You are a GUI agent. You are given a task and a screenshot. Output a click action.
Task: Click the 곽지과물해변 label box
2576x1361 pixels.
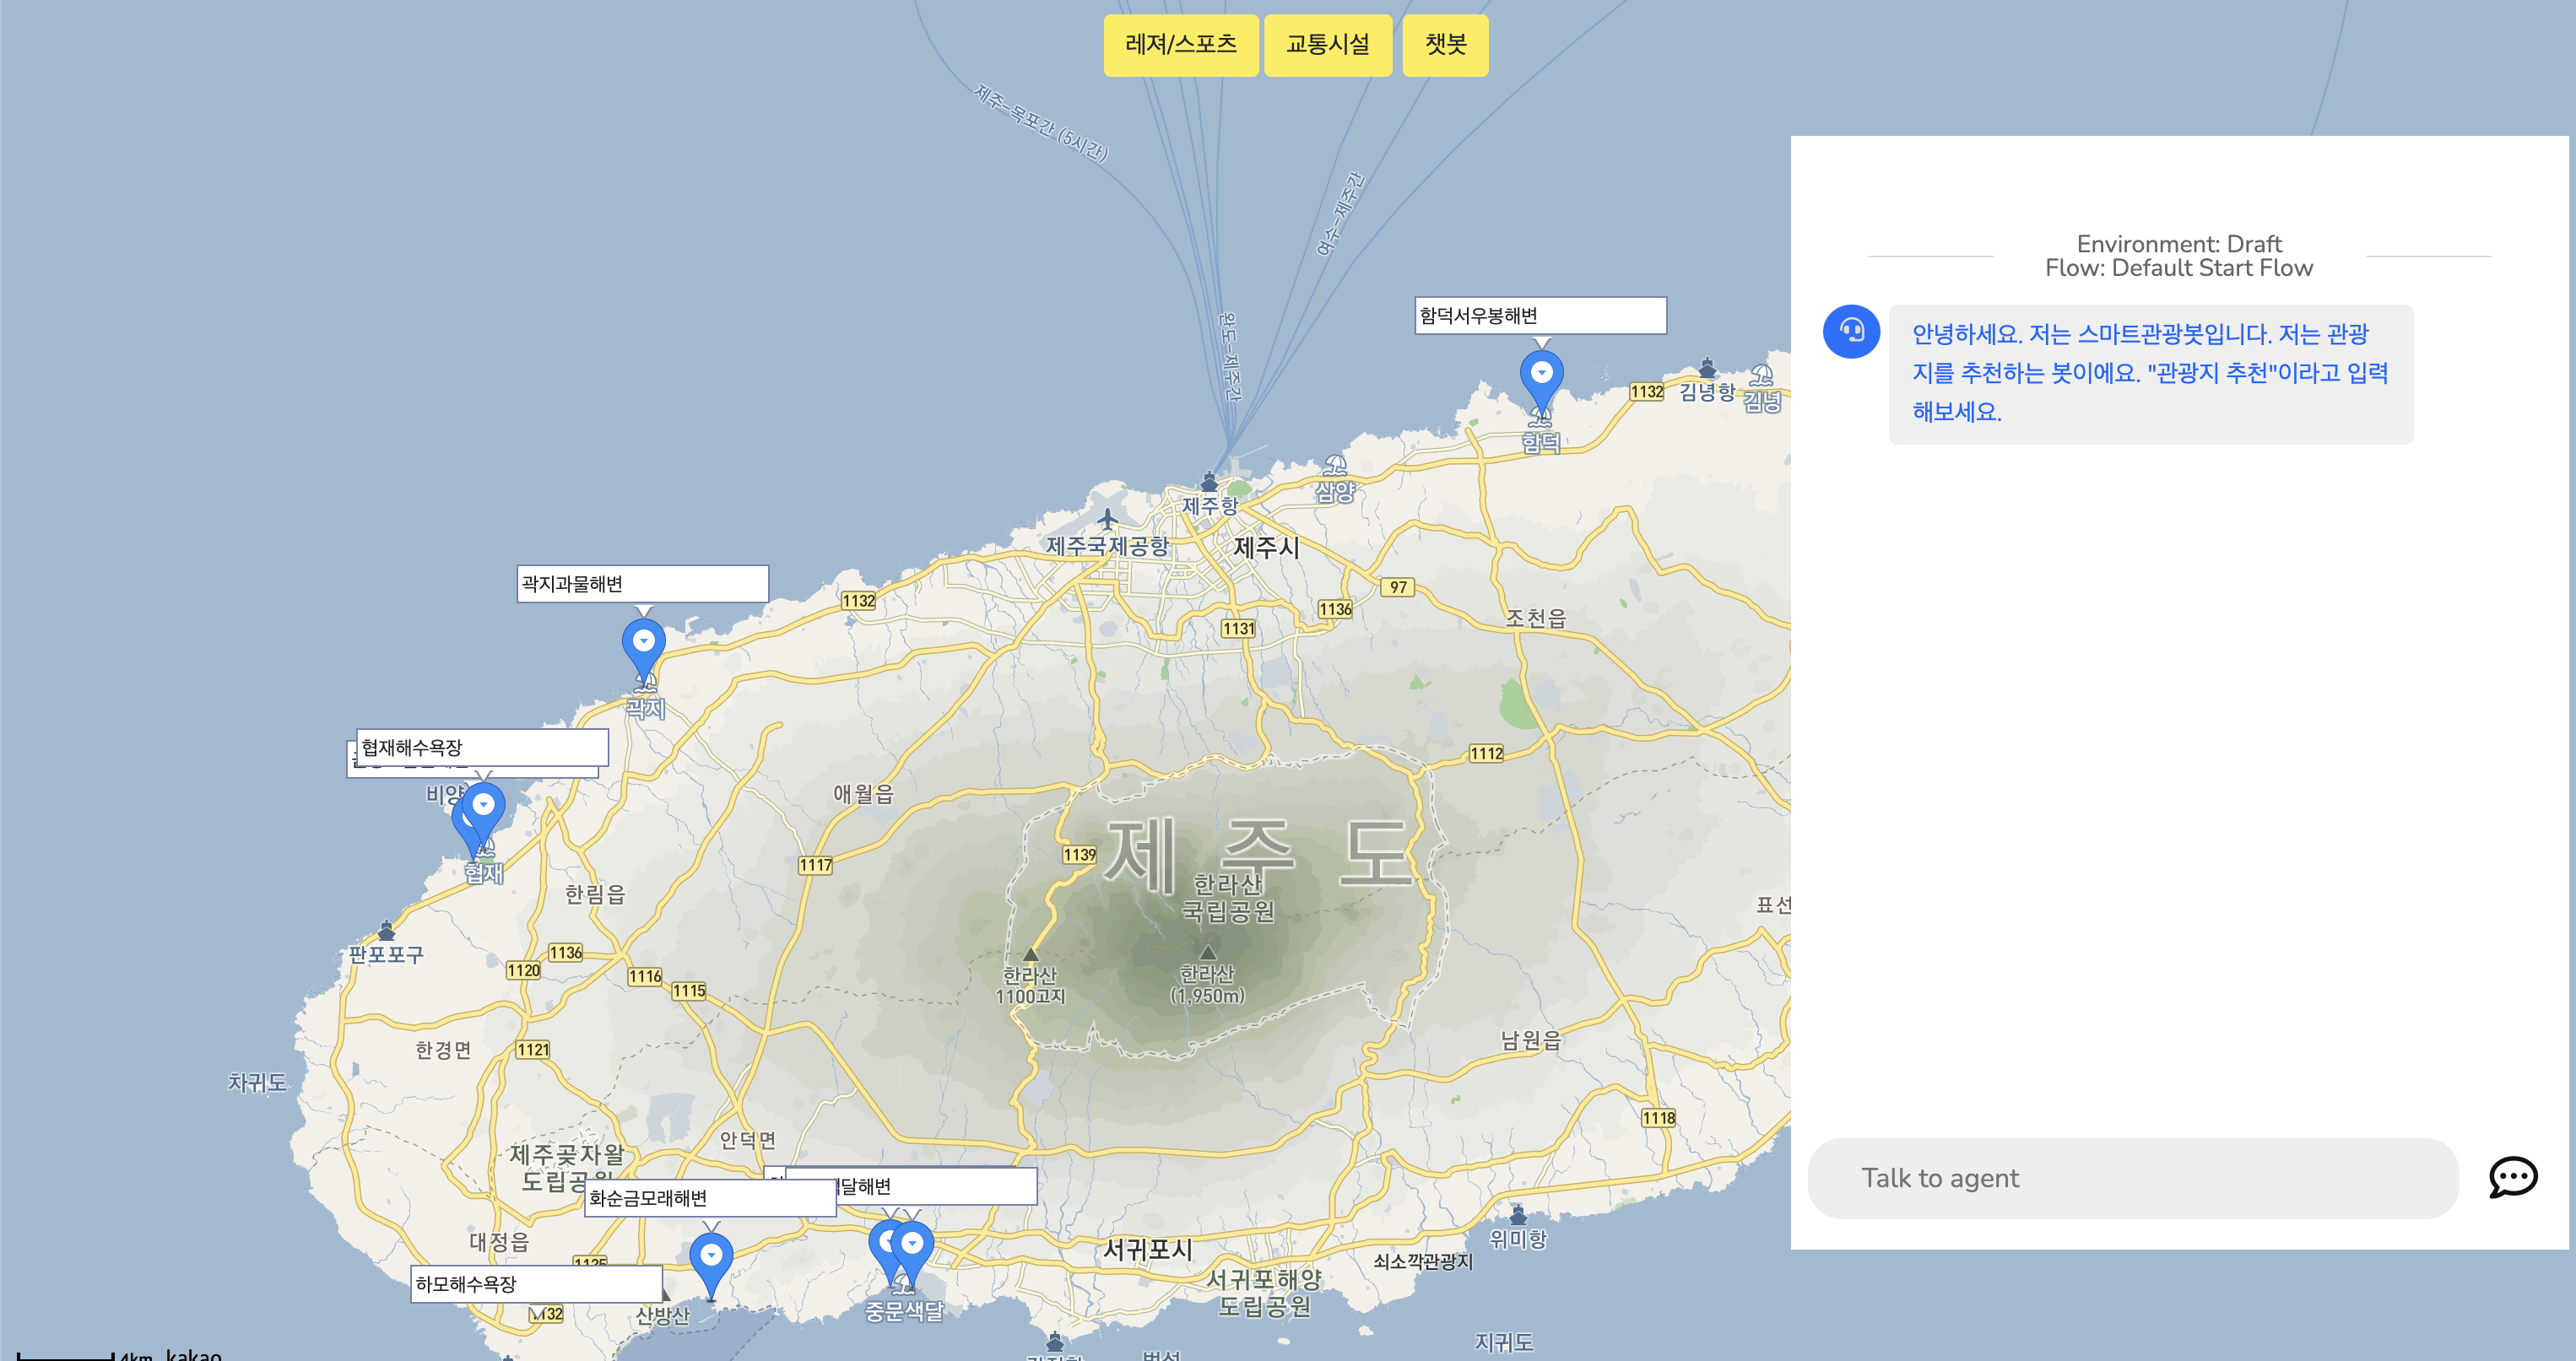click(x=642, y=584)
